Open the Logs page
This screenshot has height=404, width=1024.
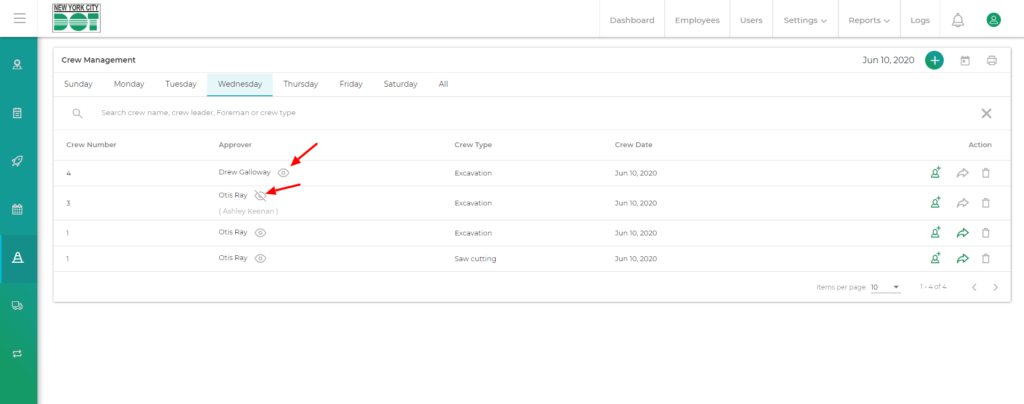point(920,20)
